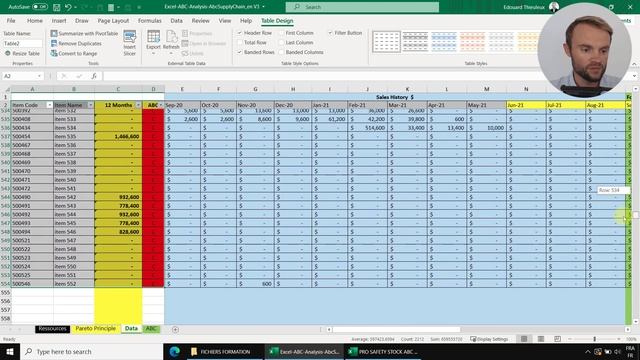640x360 pixels.
Task: Switch to the Formulas tab
Action: (149, 20)
